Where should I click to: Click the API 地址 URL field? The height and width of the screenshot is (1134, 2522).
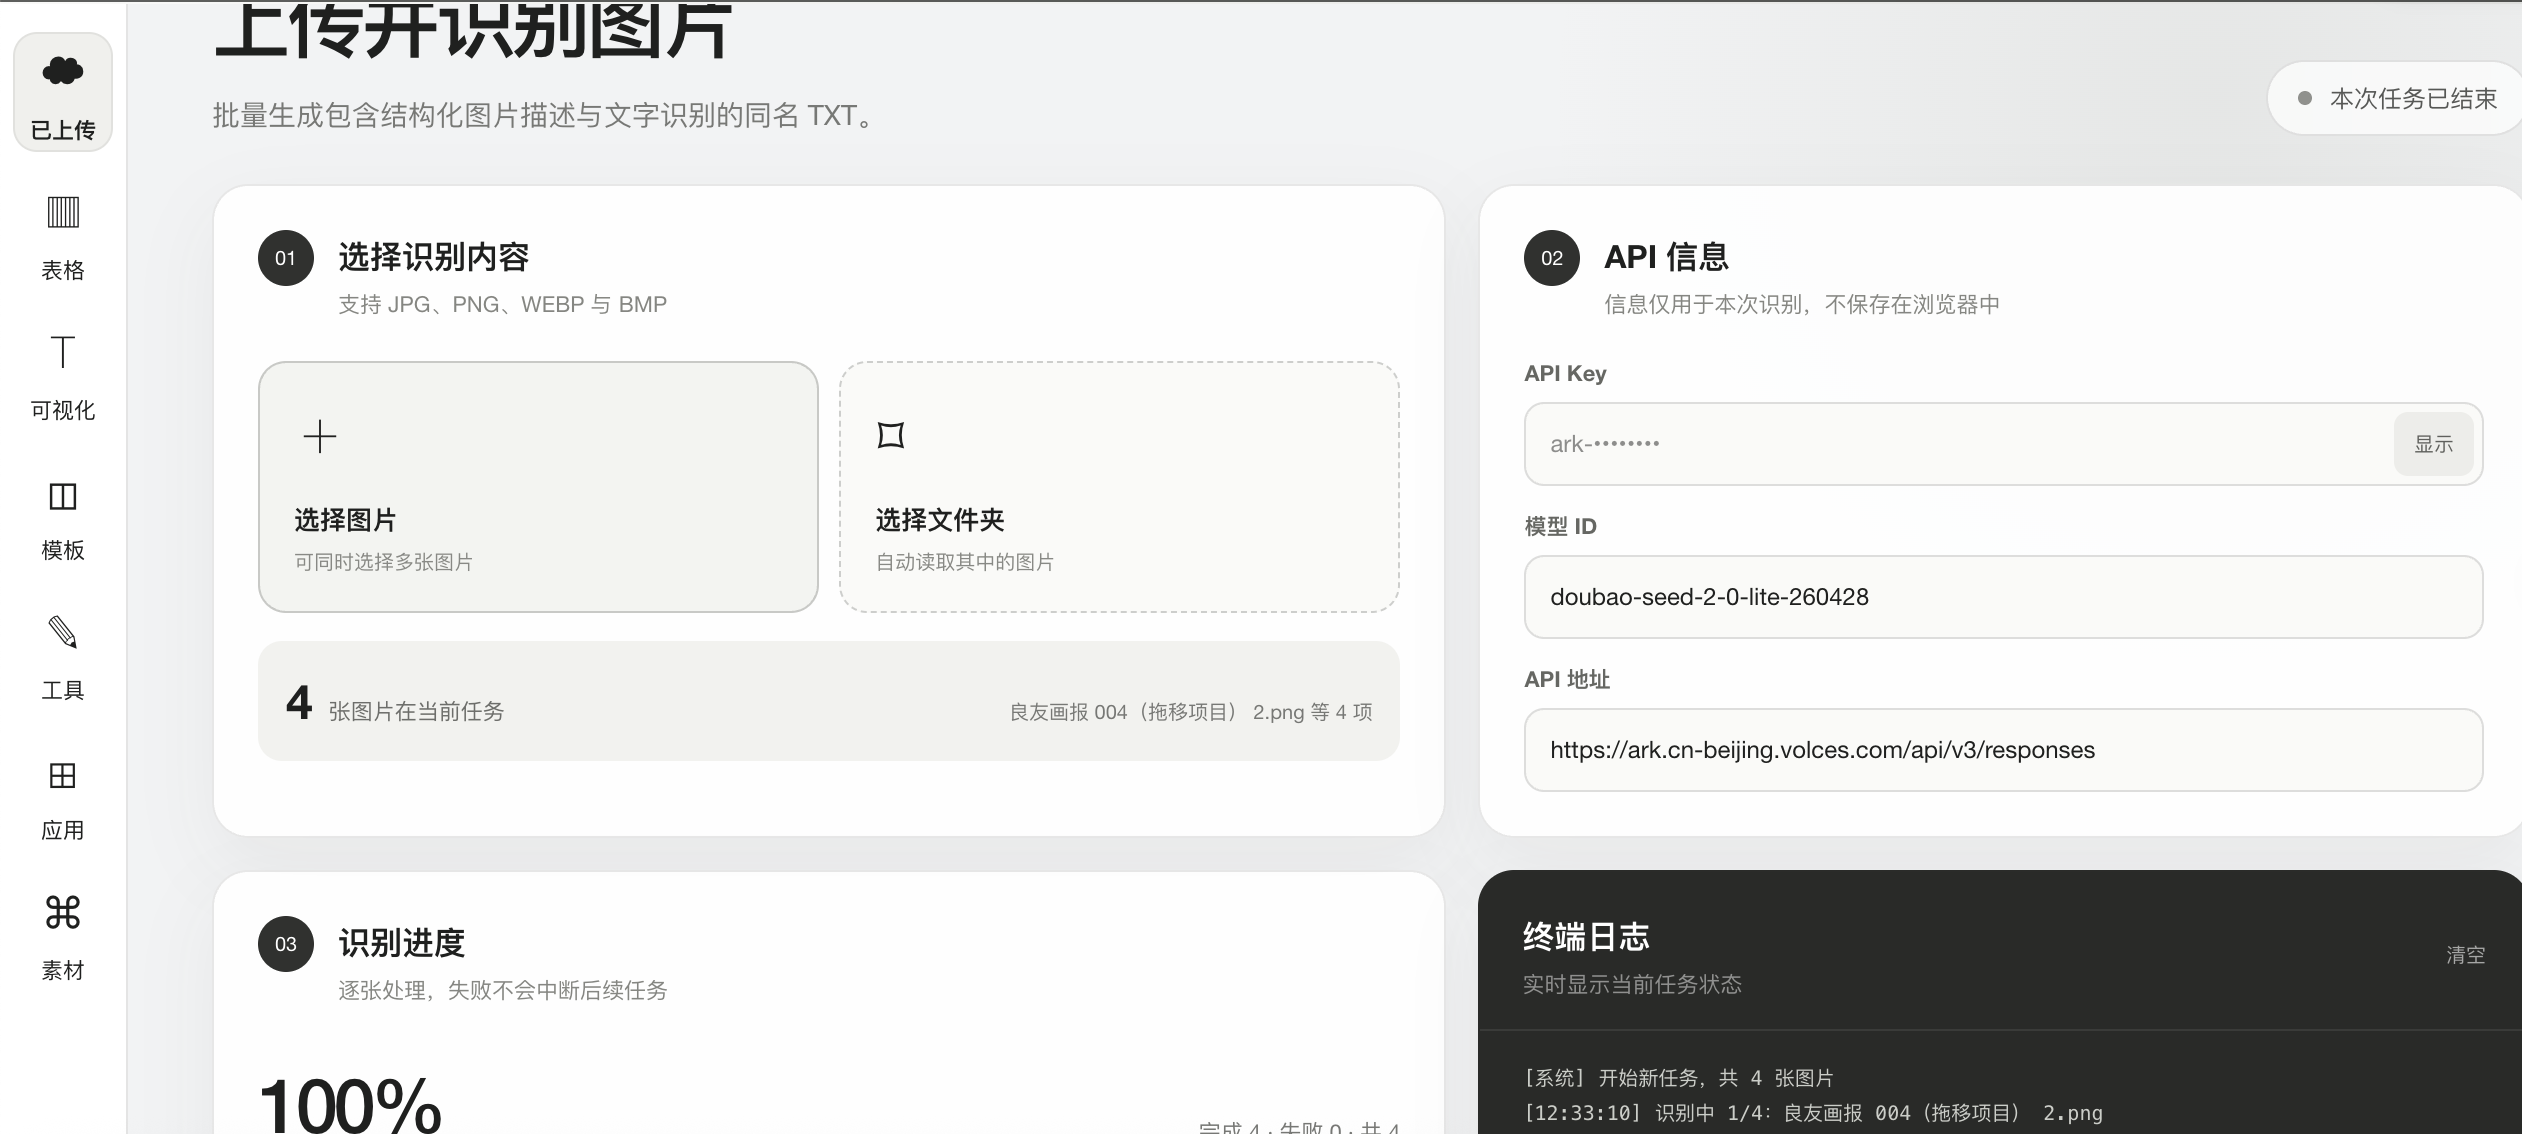(2003, 750)
